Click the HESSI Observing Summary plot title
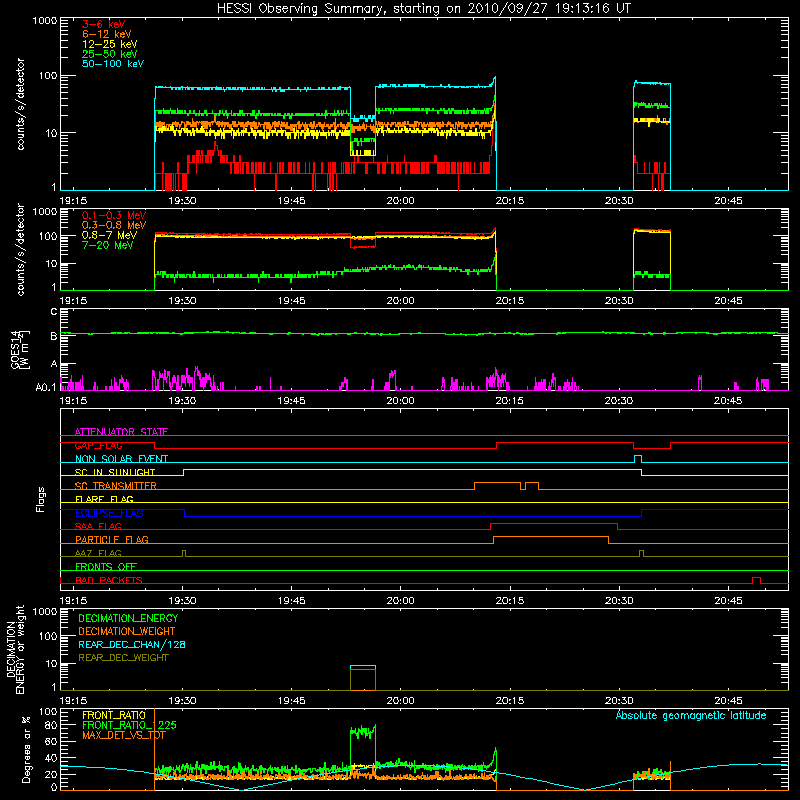 [x=423, y=9]
